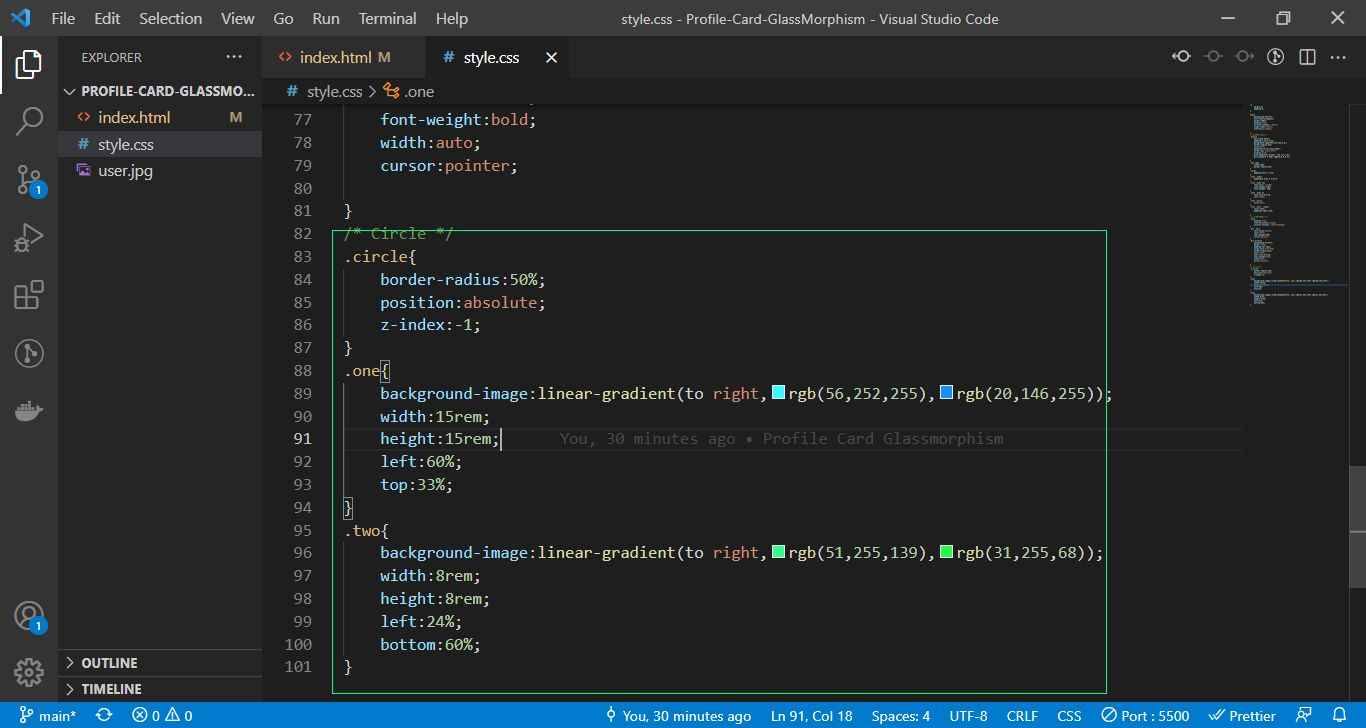Viewport: 1366px width, 728px height.
Task: Click the UTF-8 encoding indicator
Action: [x=968, y=715]
